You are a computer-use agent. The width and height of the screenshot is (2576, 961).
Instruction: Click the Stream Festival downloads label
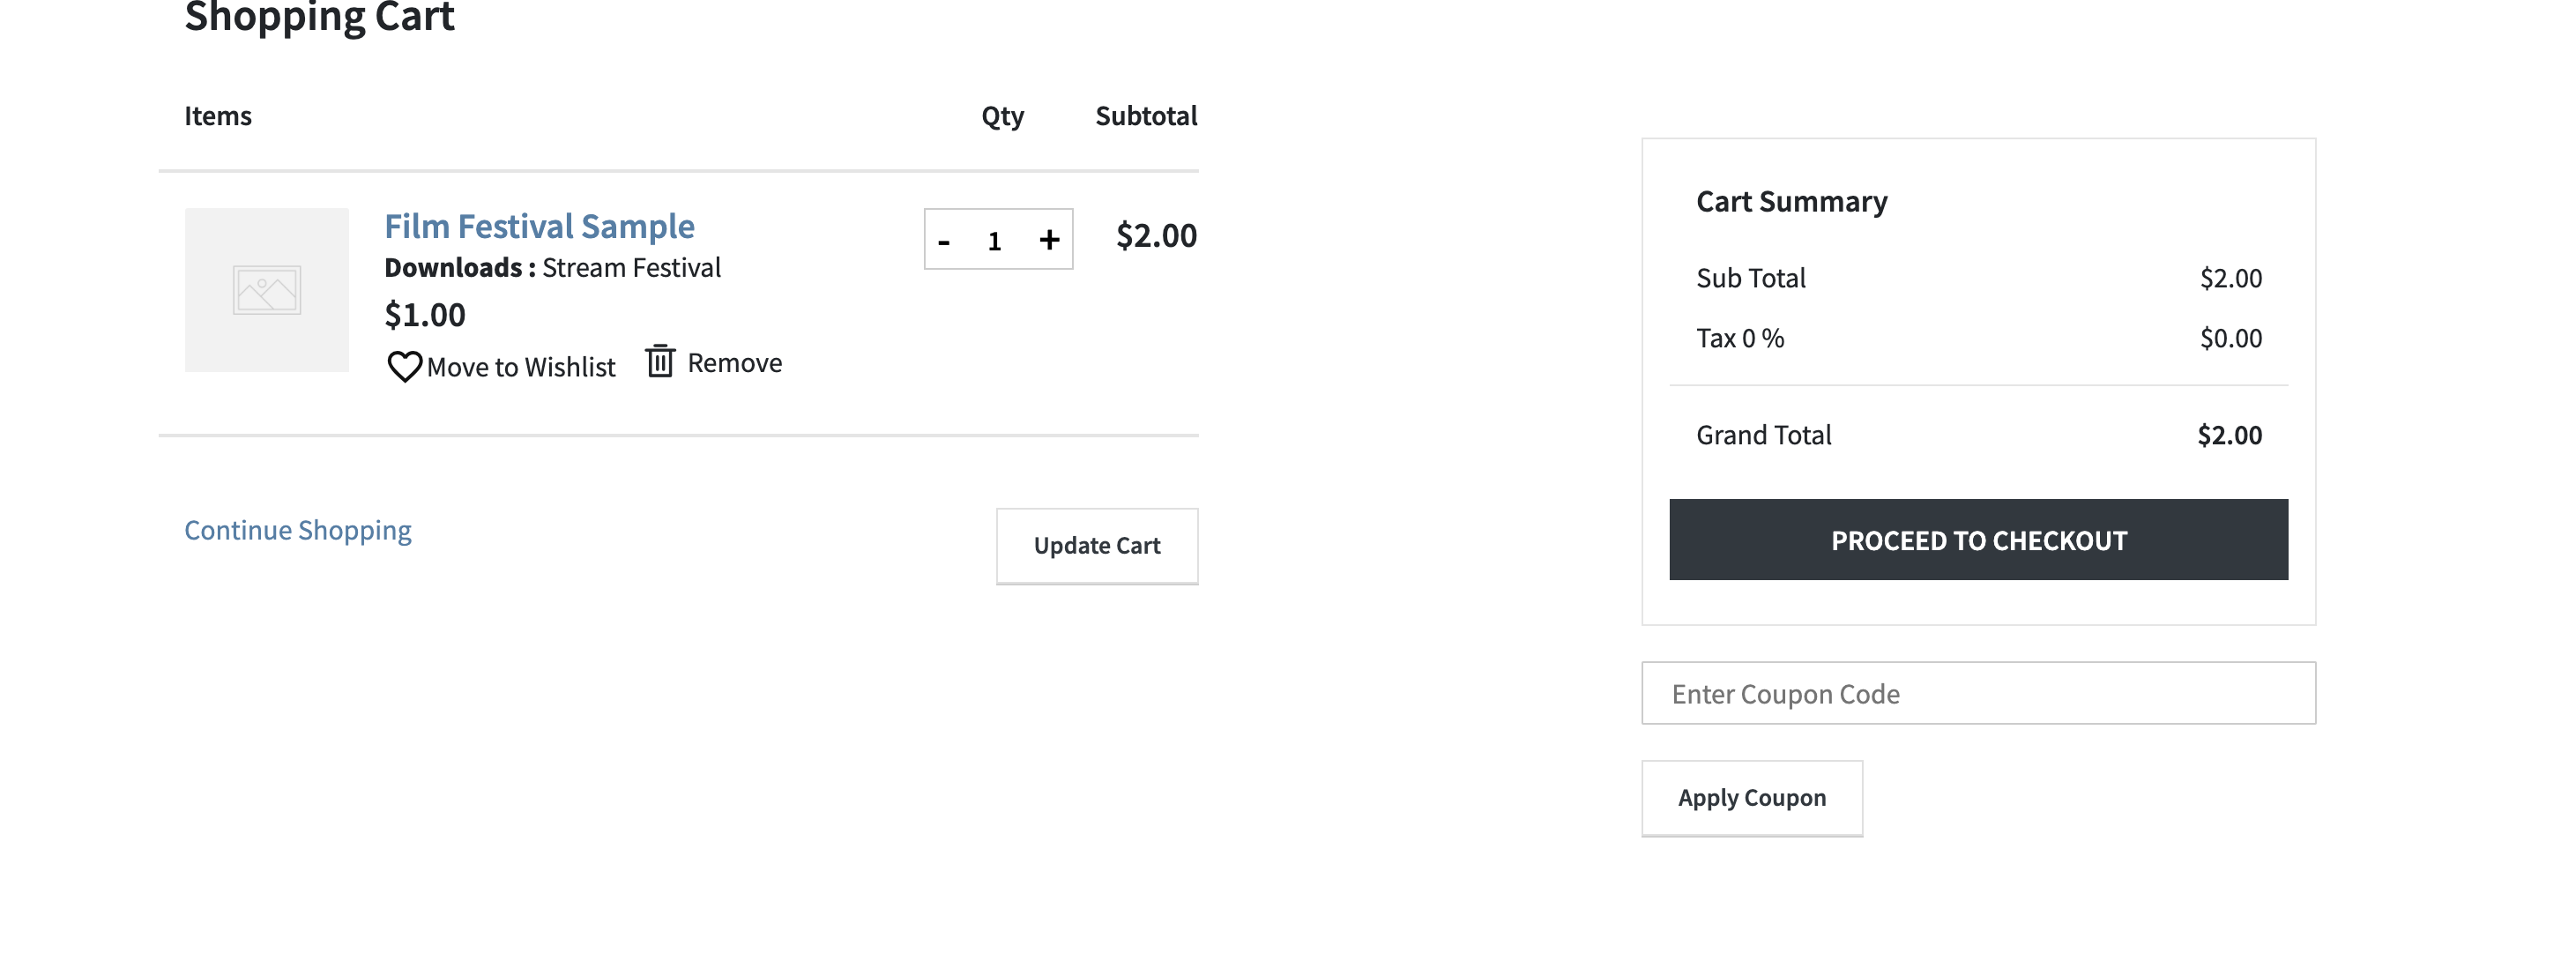point(631,268)
